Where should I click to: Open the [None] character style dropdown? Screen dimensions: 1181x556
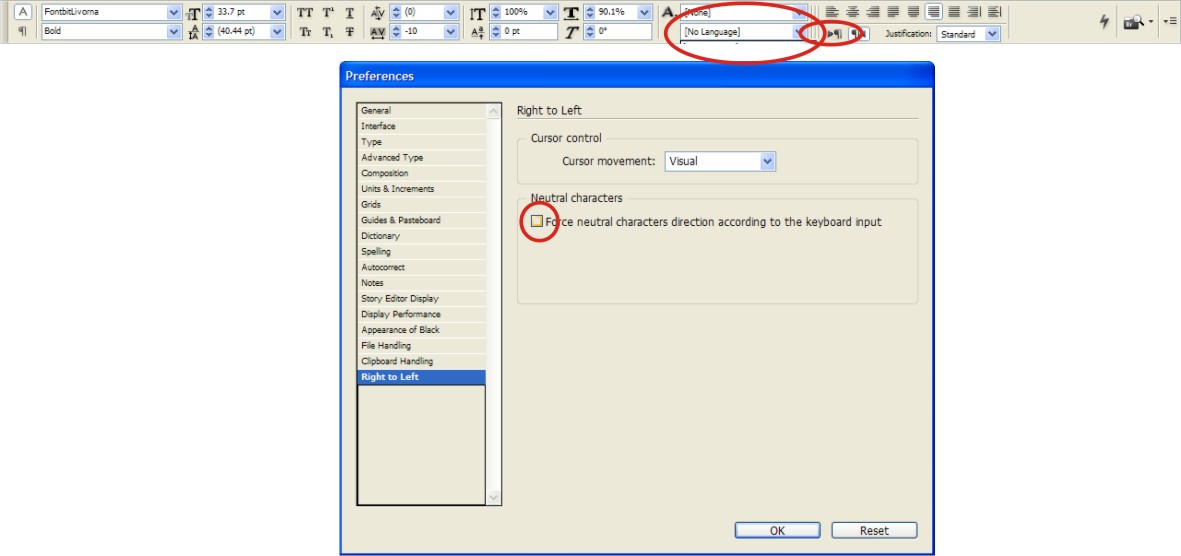pos(801,13)
